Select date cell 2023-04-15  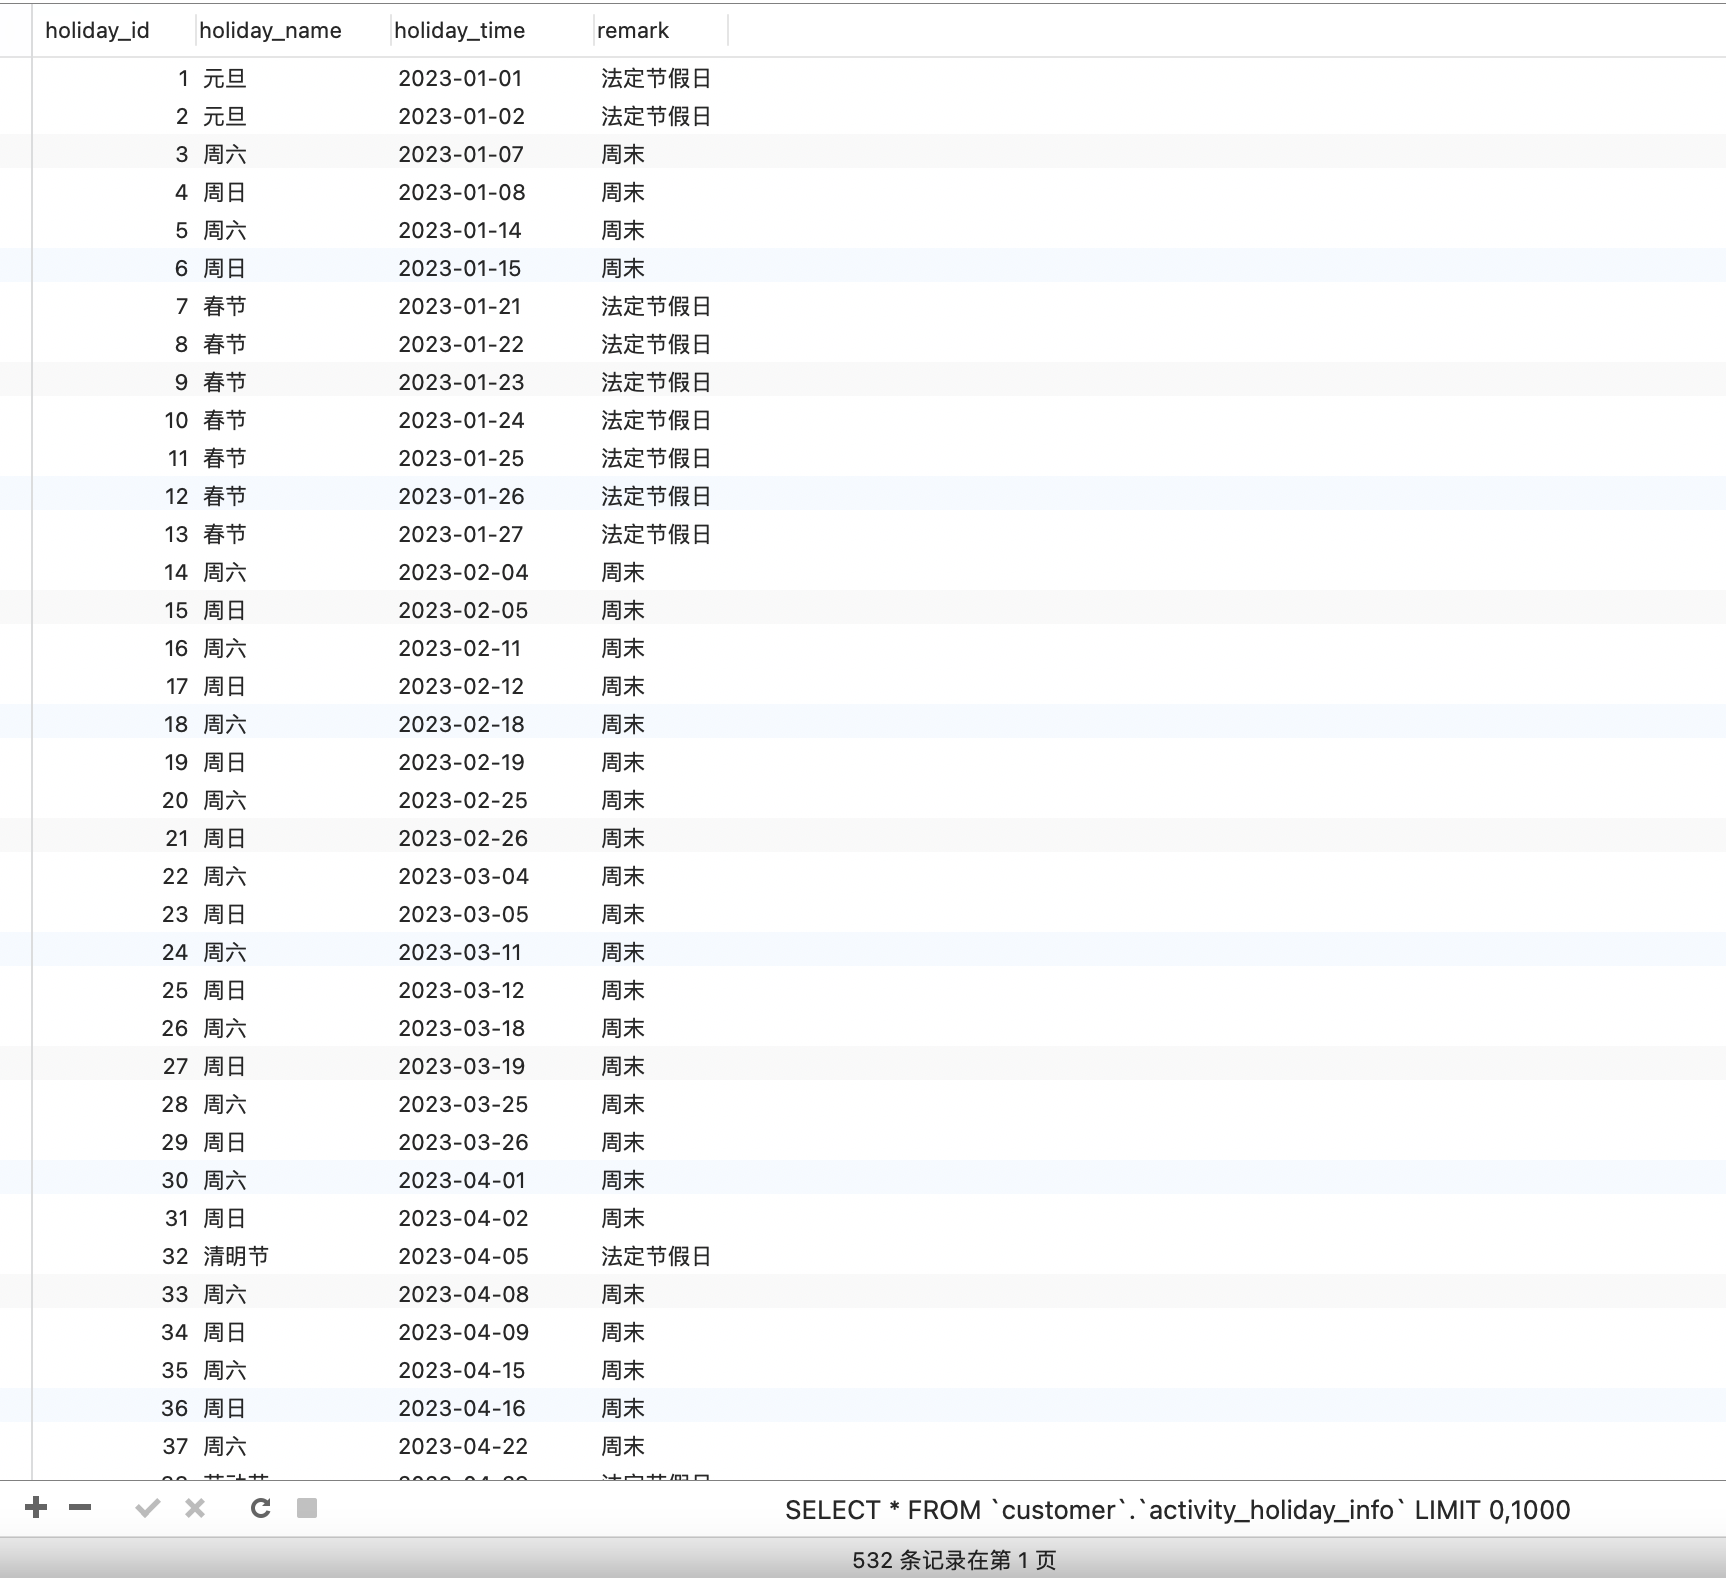point(461,1370)
